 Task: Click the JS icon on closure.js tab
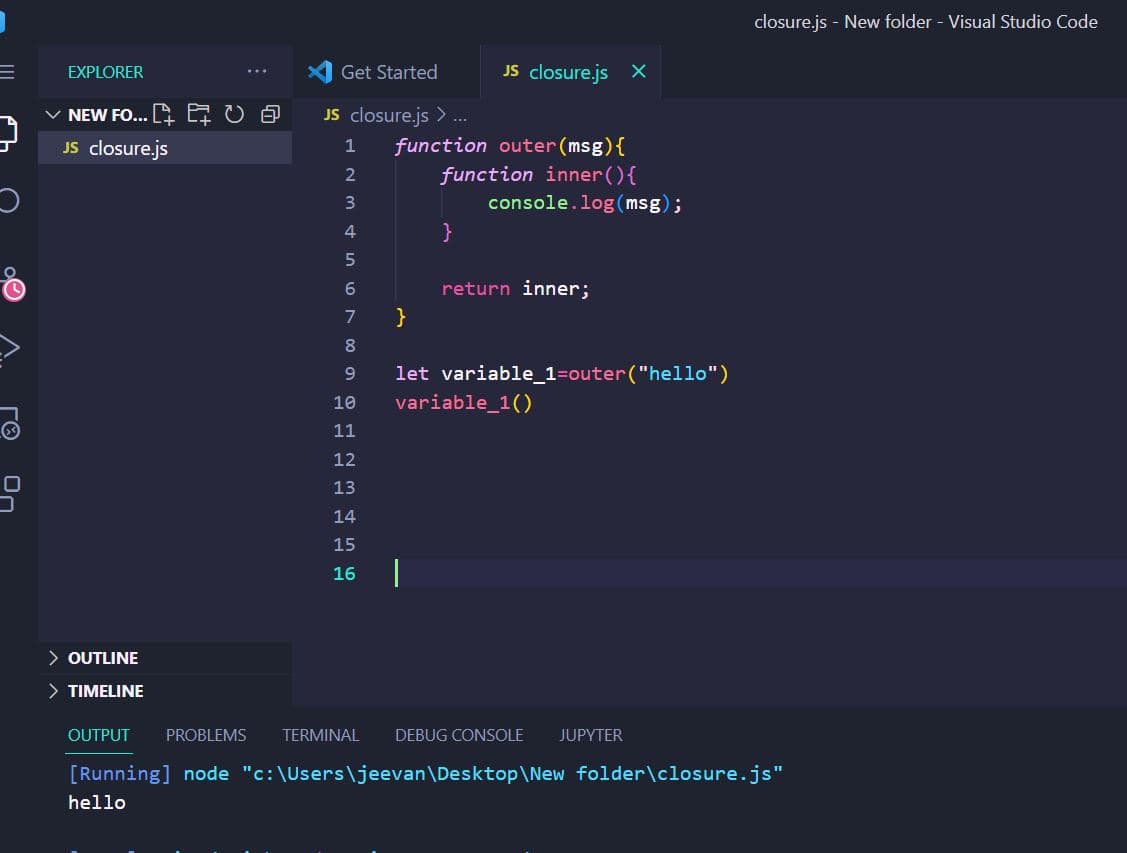[x=510, y=71]
